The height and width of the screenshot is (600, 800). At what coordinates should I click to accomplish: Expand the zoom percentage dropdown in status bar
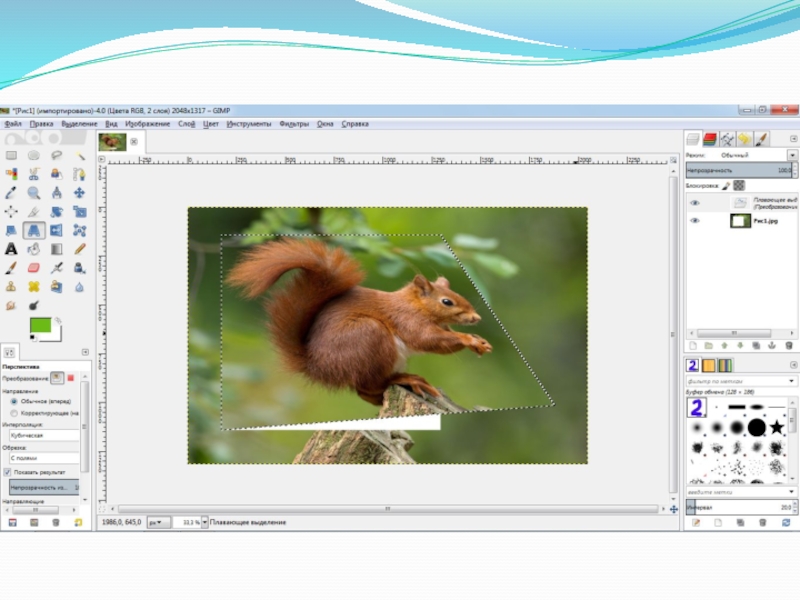pos(205,522)
